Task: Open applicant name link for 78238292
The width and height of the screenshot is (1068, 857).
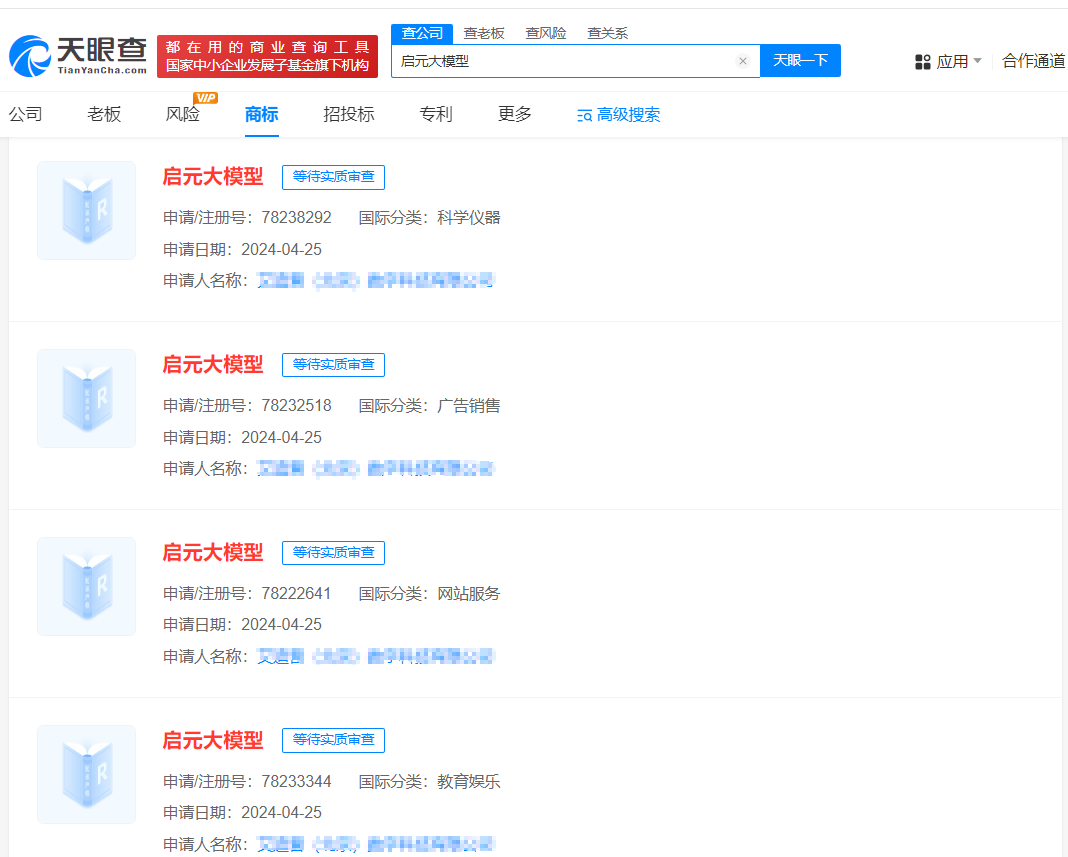Action: (x=375, y=281)
